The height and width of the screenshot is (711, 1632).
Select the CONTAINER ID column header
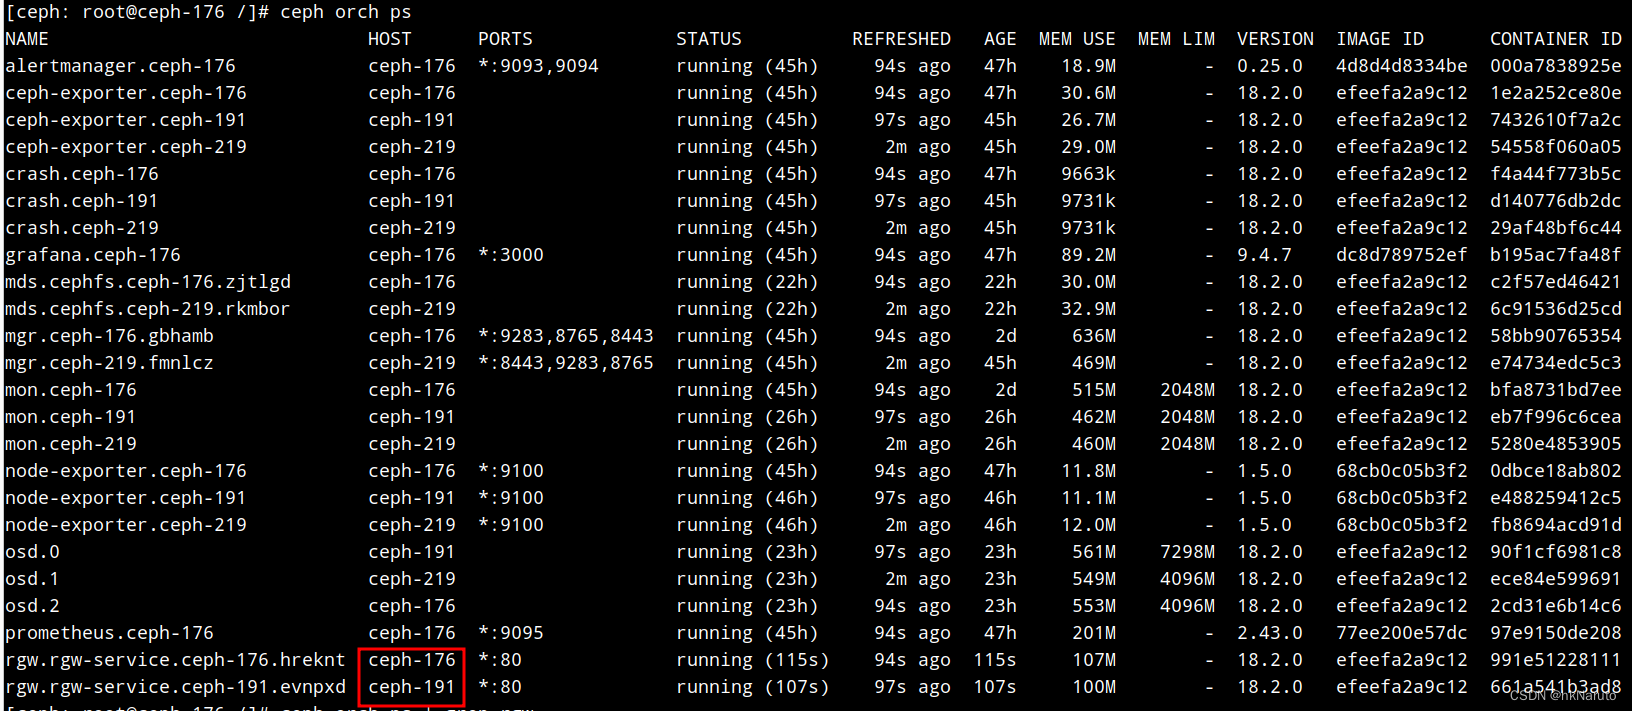click(x=1556, y=39)
